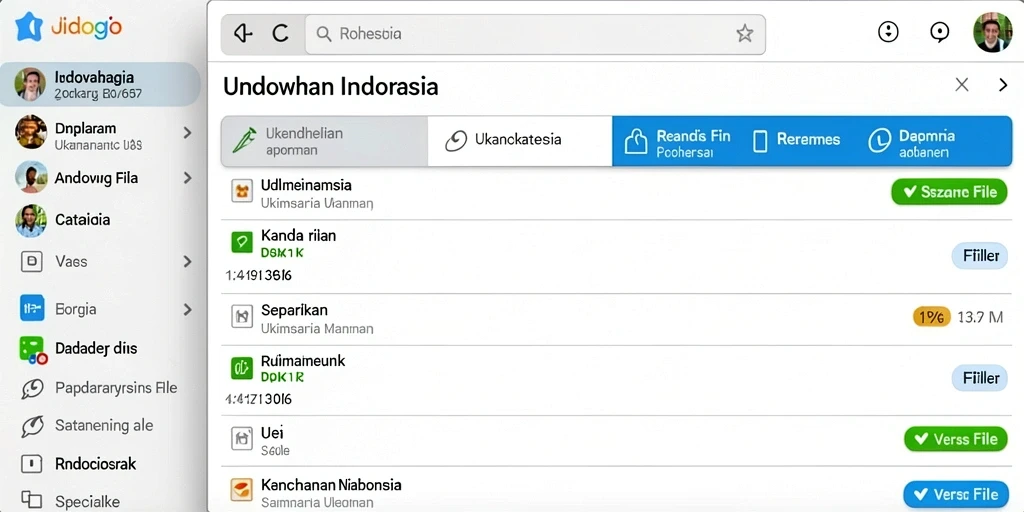Select the Ukendhelian aporman tab
This screenshot has height=512, width=1024.
pos(325,141)
